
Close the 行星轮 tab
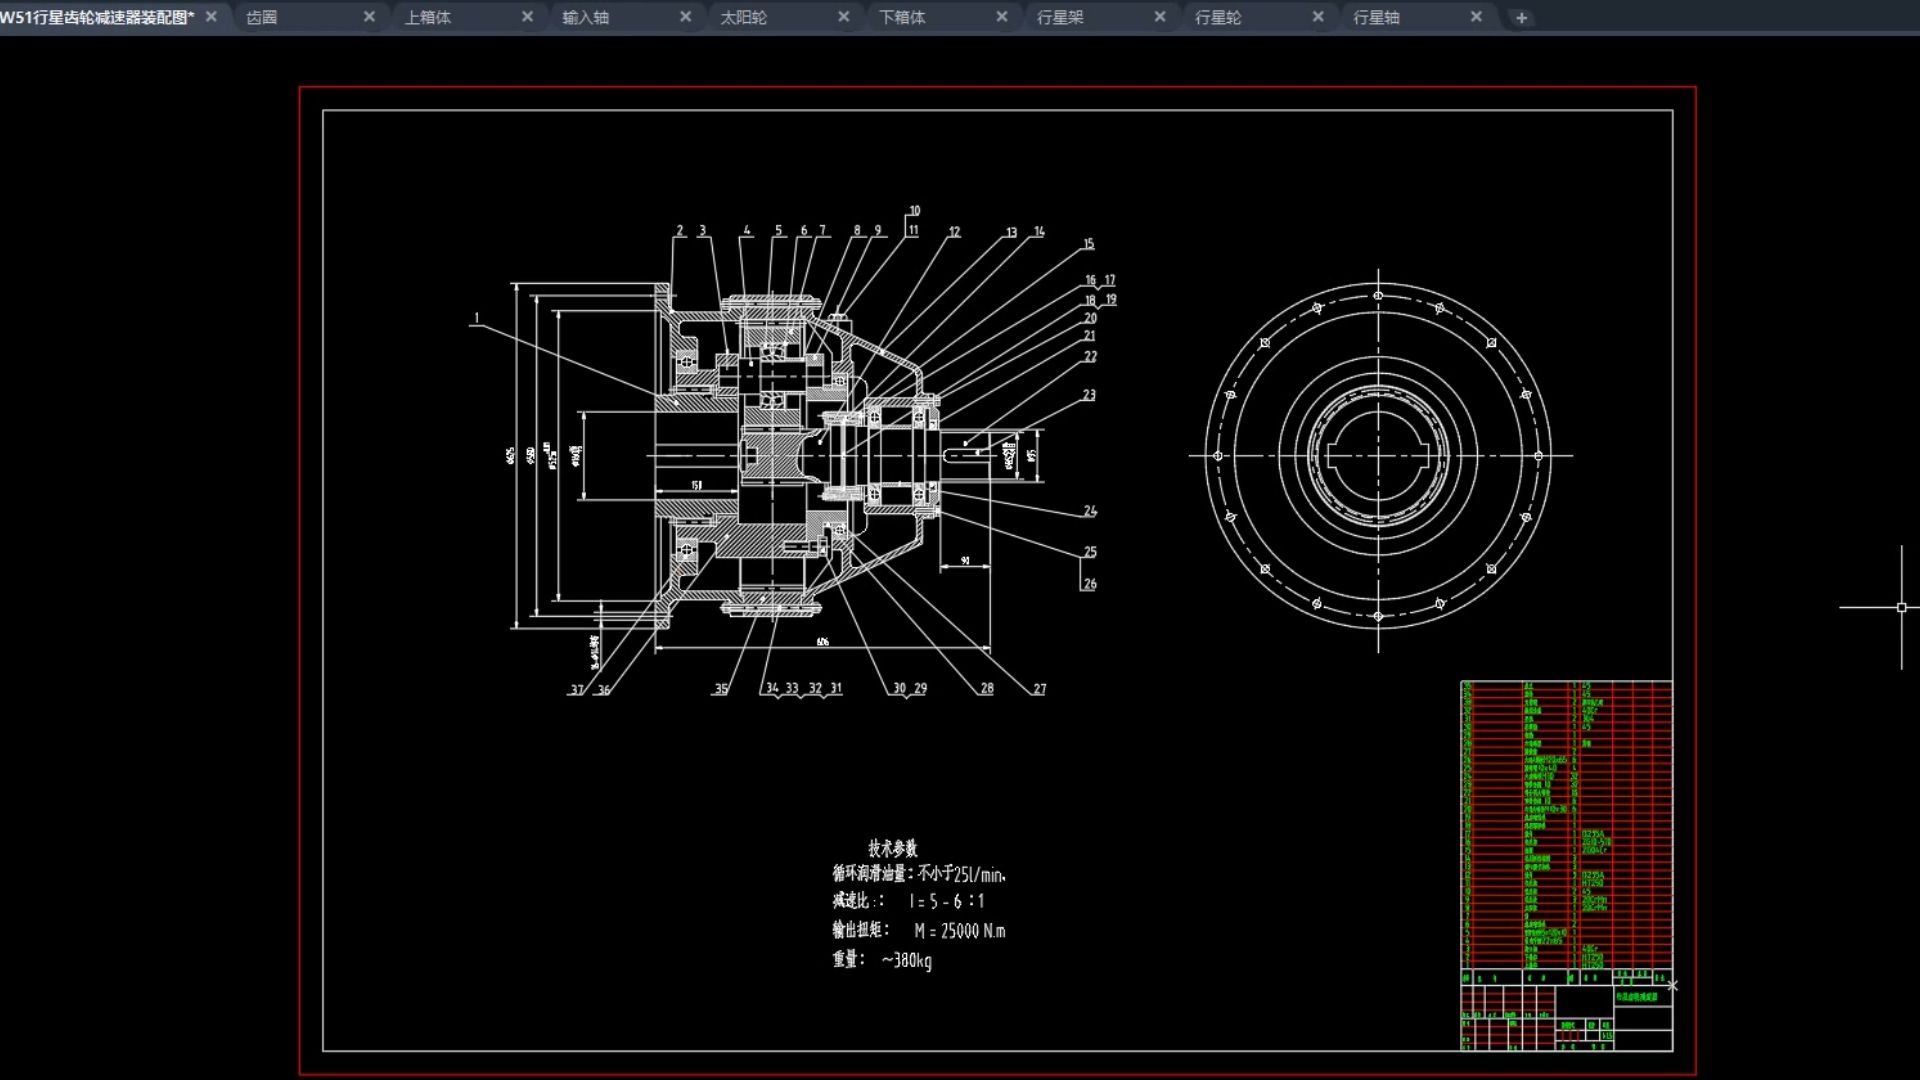[x=1317, y=17]
